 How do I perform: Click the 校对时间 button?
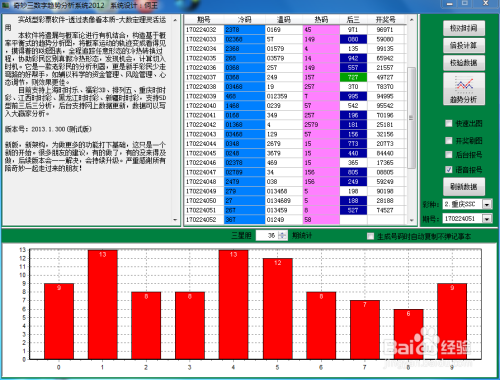[464, 28]
